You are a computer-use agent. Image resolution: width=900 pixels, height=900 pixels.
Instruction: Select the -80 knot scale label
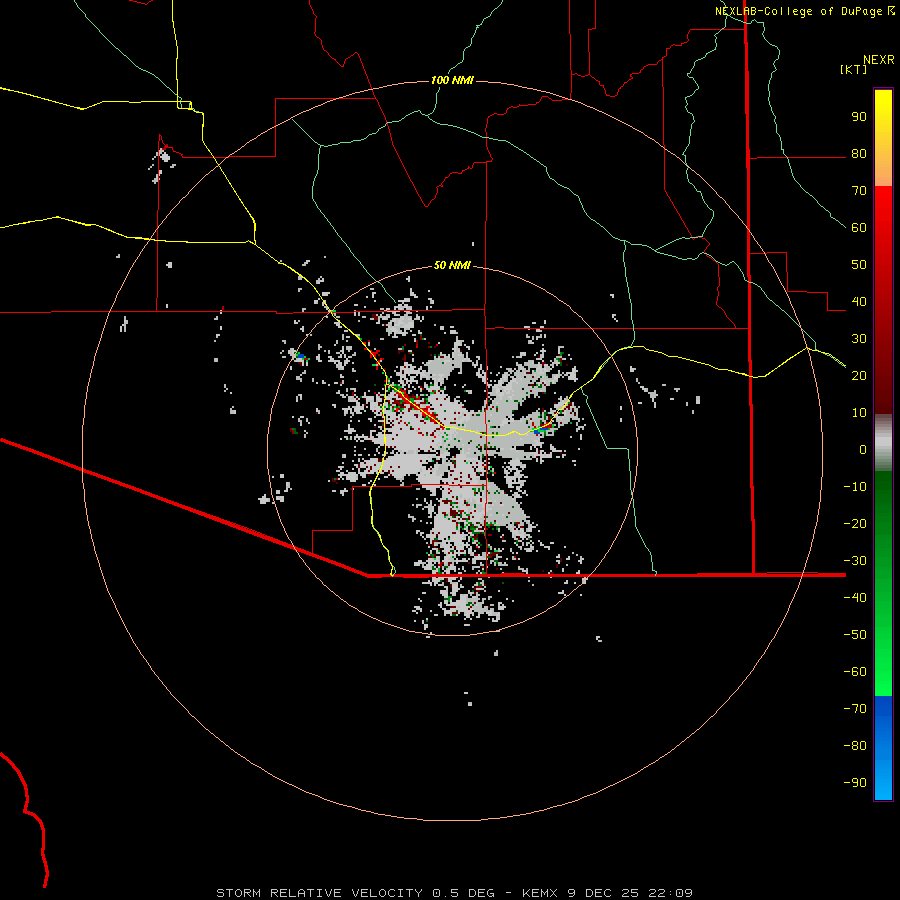click(x=855, y=746)
